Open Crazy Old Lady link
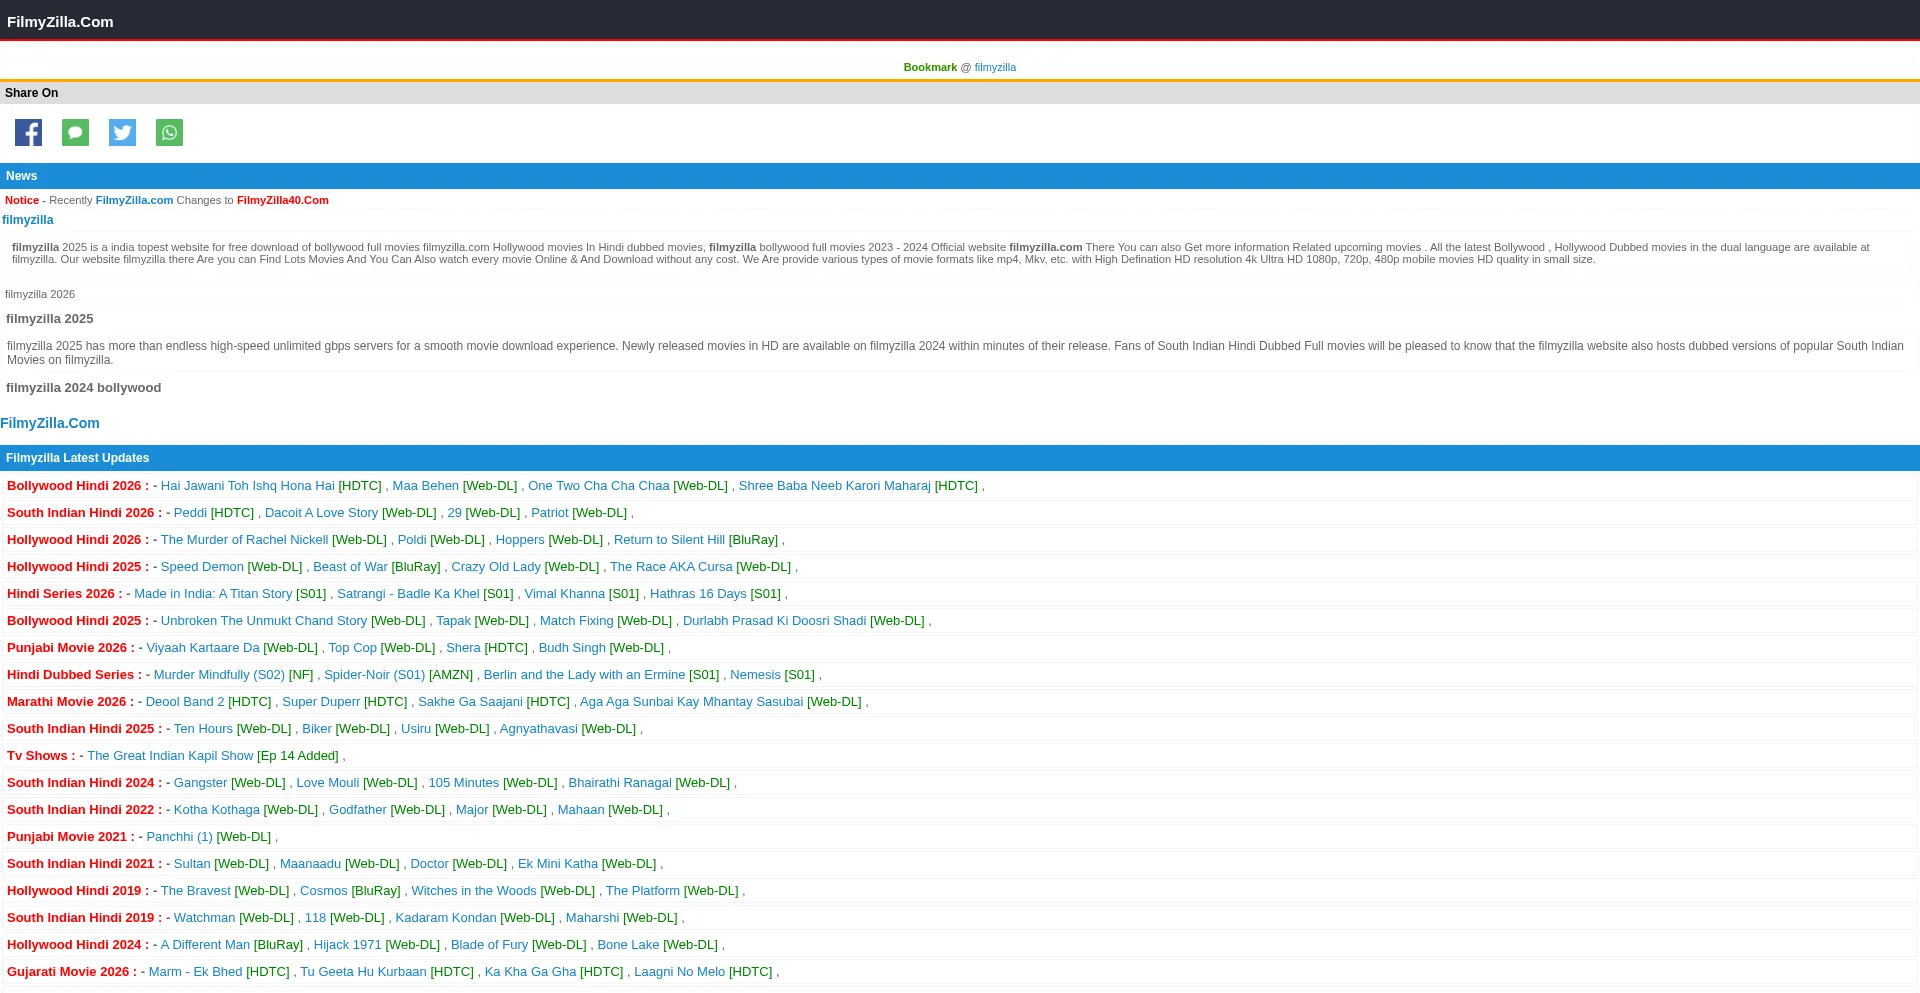 pos(496,567)
